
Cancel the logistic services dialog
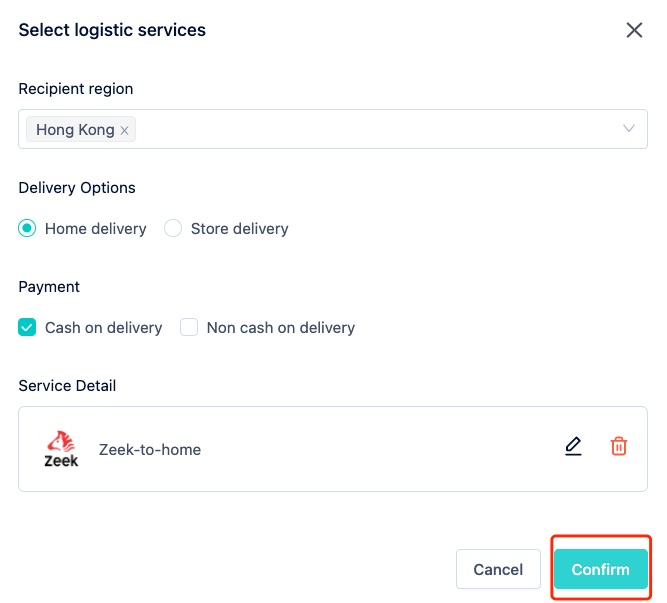click(498, 569)
